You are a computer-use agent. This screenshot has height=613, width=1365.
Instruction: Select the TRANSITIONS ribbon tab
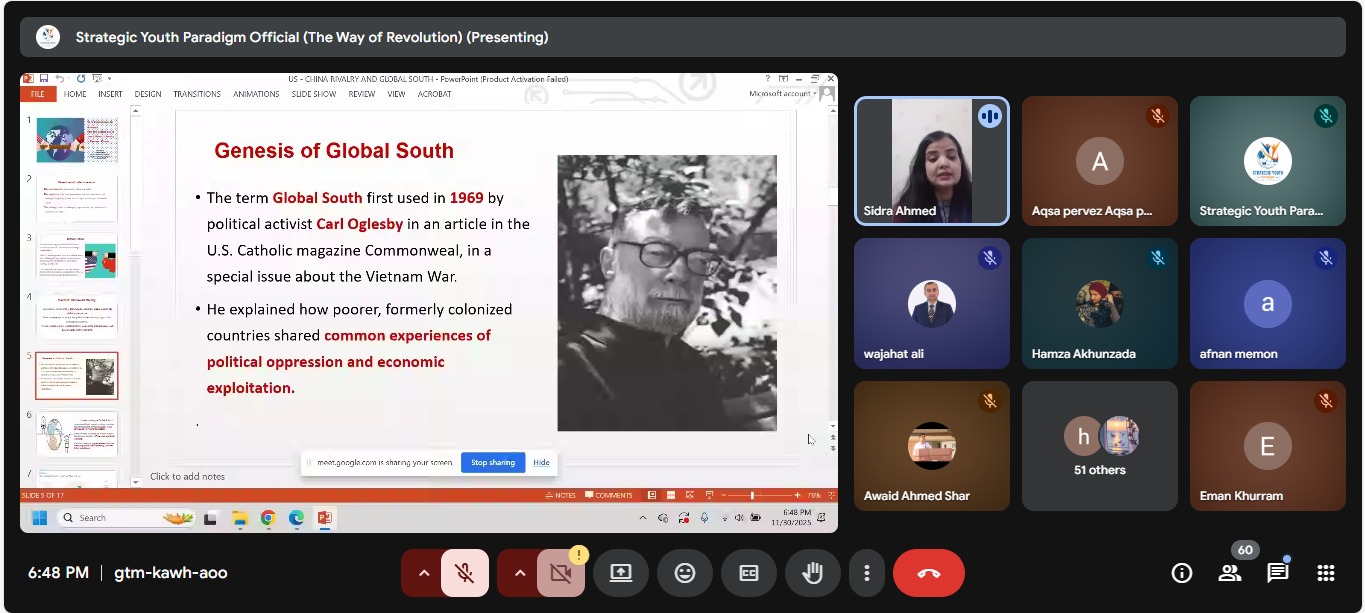(x=196, y=94)
